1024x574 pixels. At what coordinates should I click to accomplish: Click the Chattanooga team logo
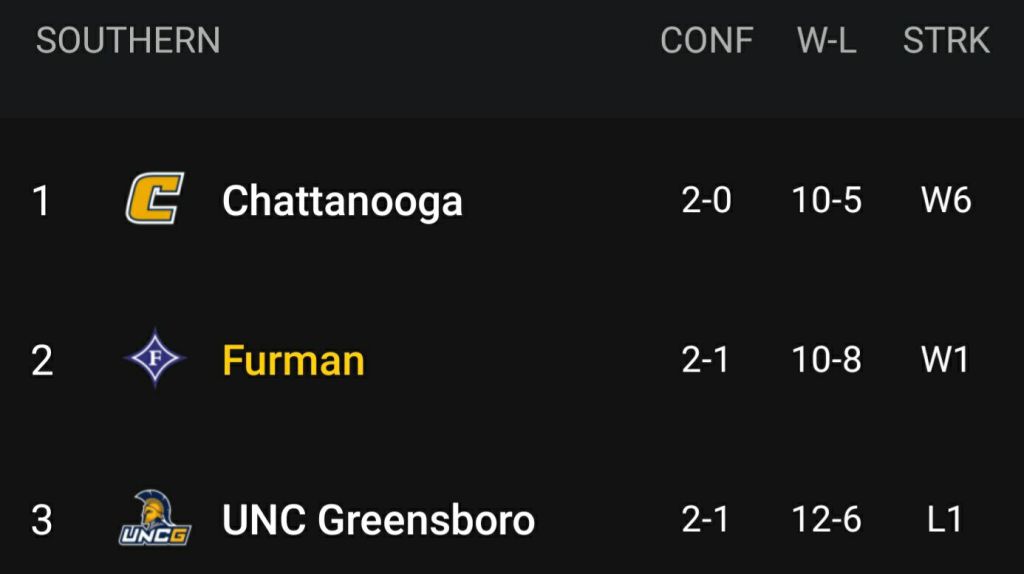point(154,200)
